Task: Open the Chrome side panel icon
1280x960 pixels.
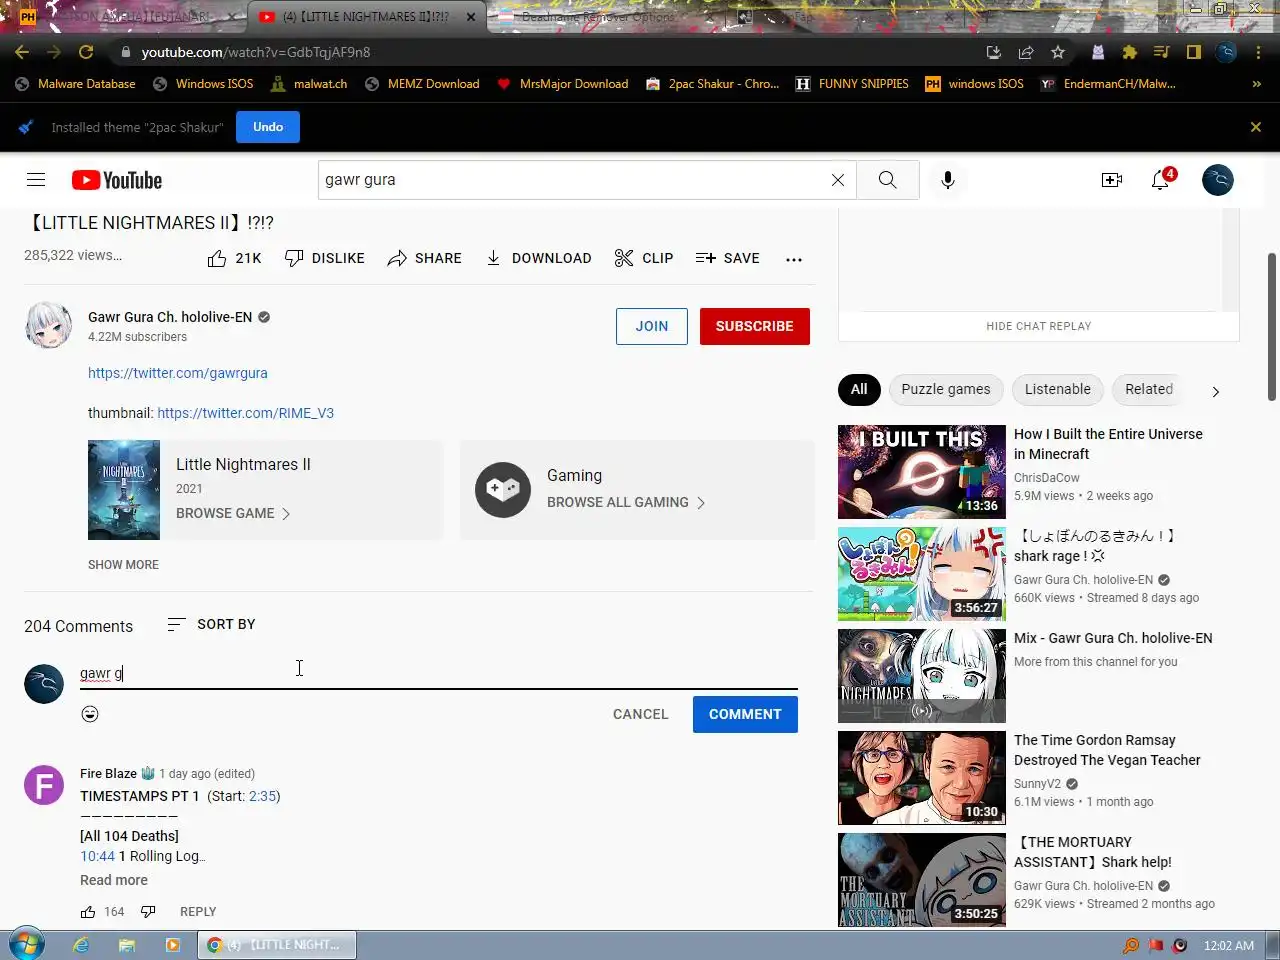Action: pyautogui.click(x=1193, y=52)
